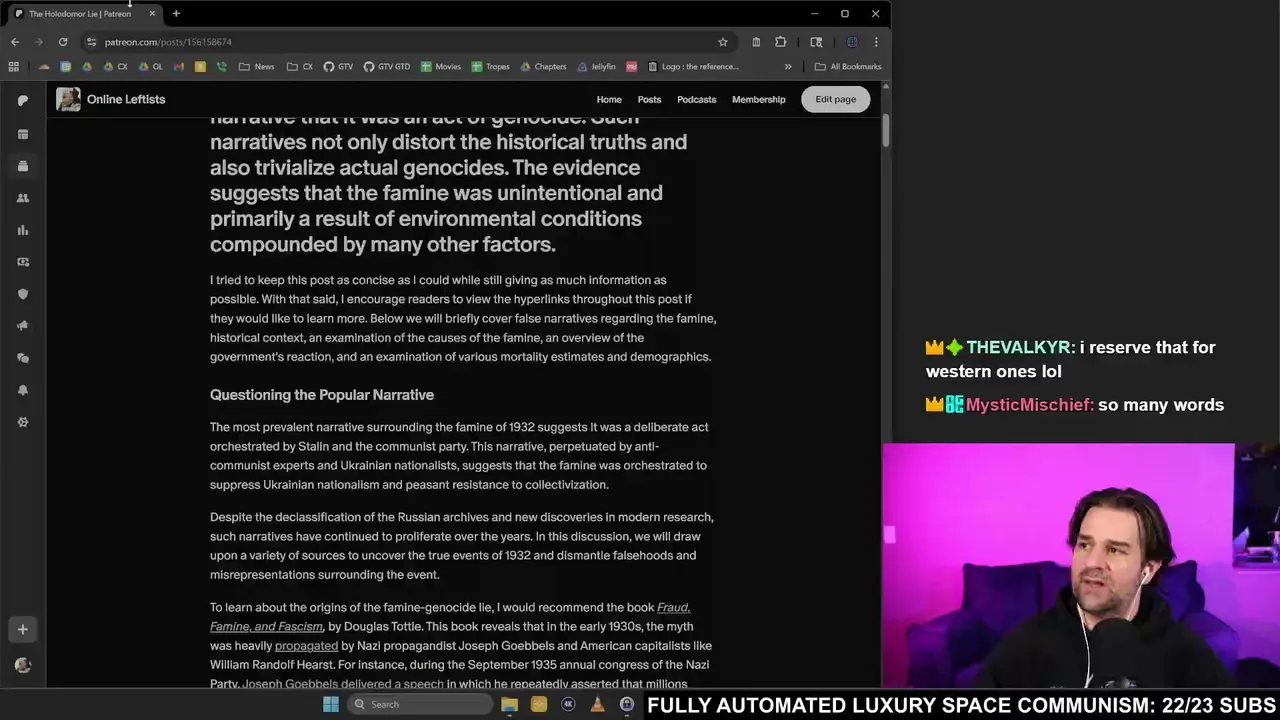Screen dimensions: 1280x720
Task: Open the CX bookmarks folder
Action: 300,67
